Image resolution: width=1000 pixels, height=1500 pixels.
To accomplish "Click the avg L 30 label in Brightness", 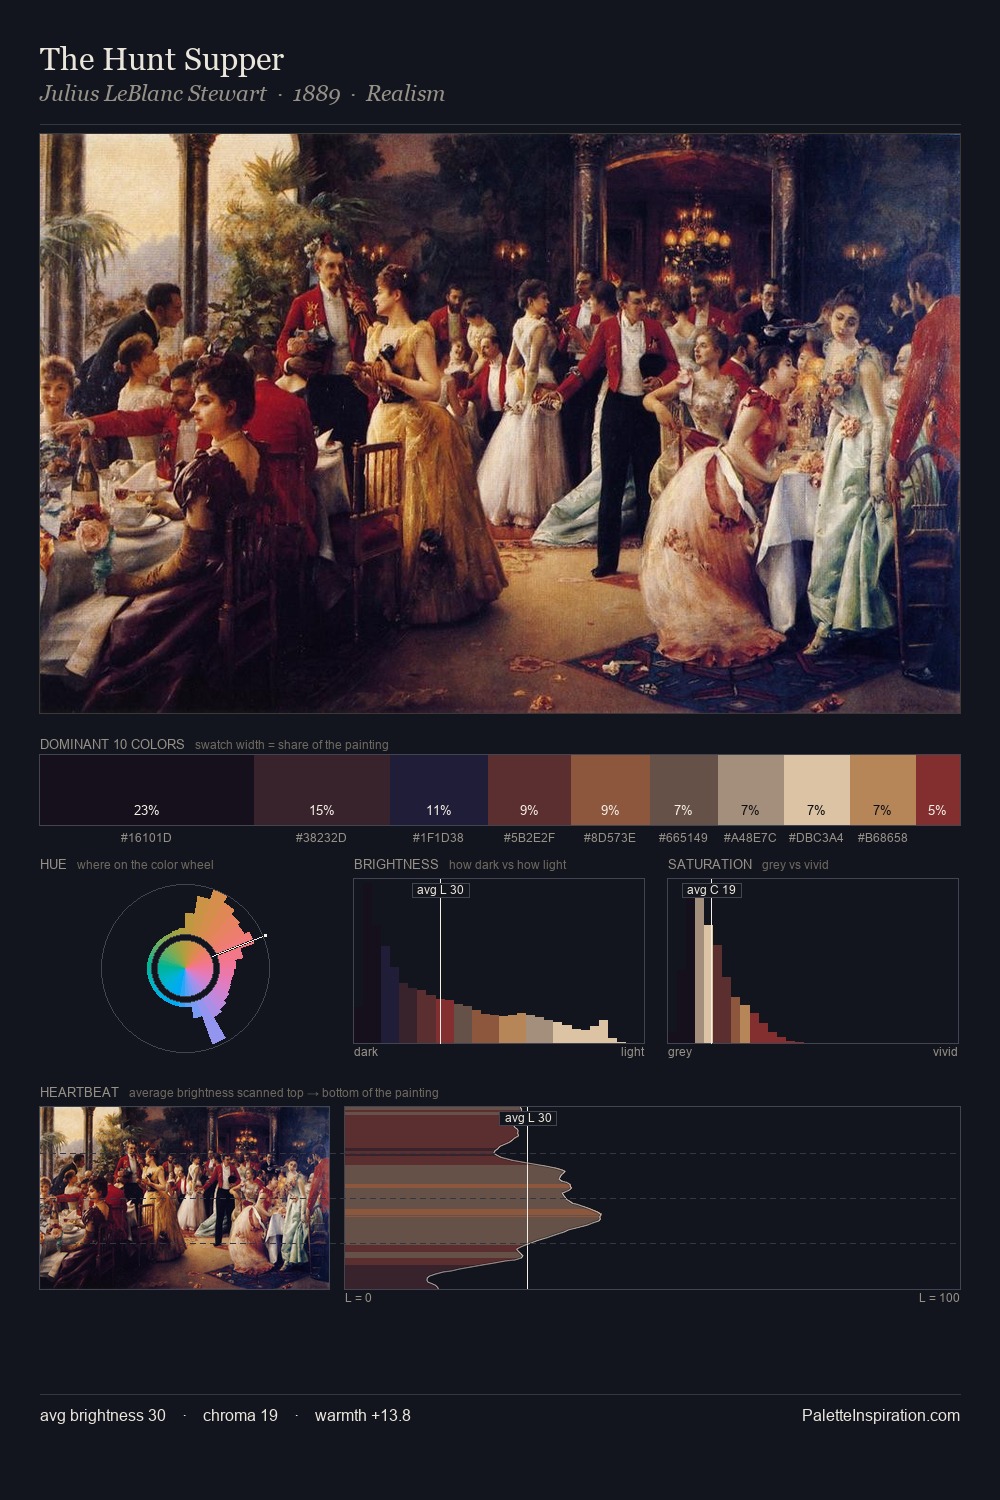I will pyautogui.click(x=441, y=890).
